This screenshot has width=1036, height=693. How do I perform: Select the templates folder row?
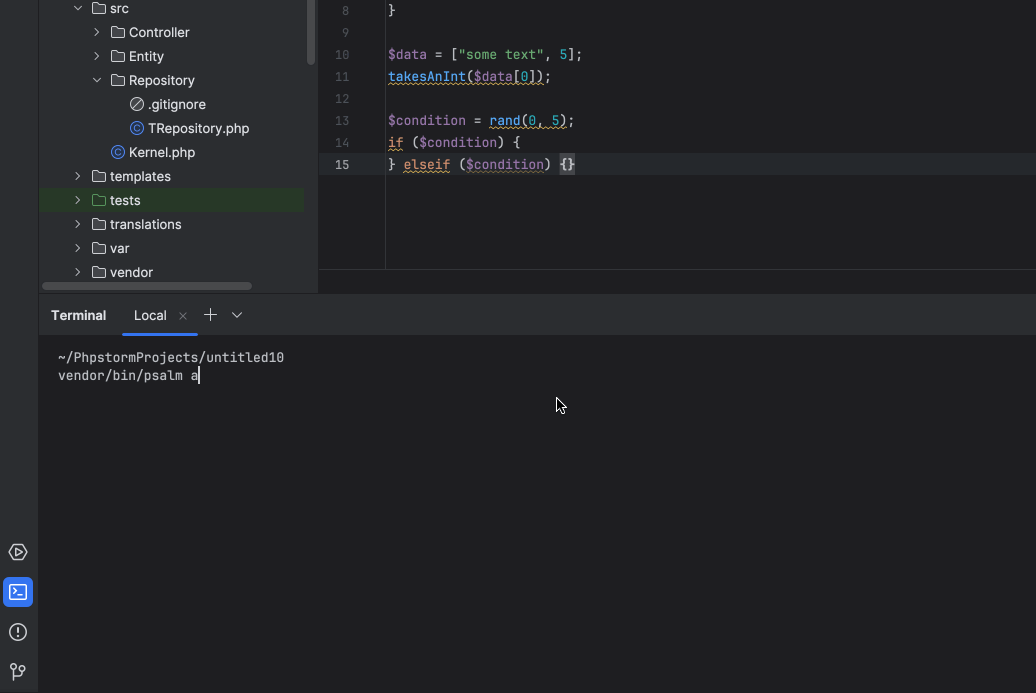tap(172, 176)
